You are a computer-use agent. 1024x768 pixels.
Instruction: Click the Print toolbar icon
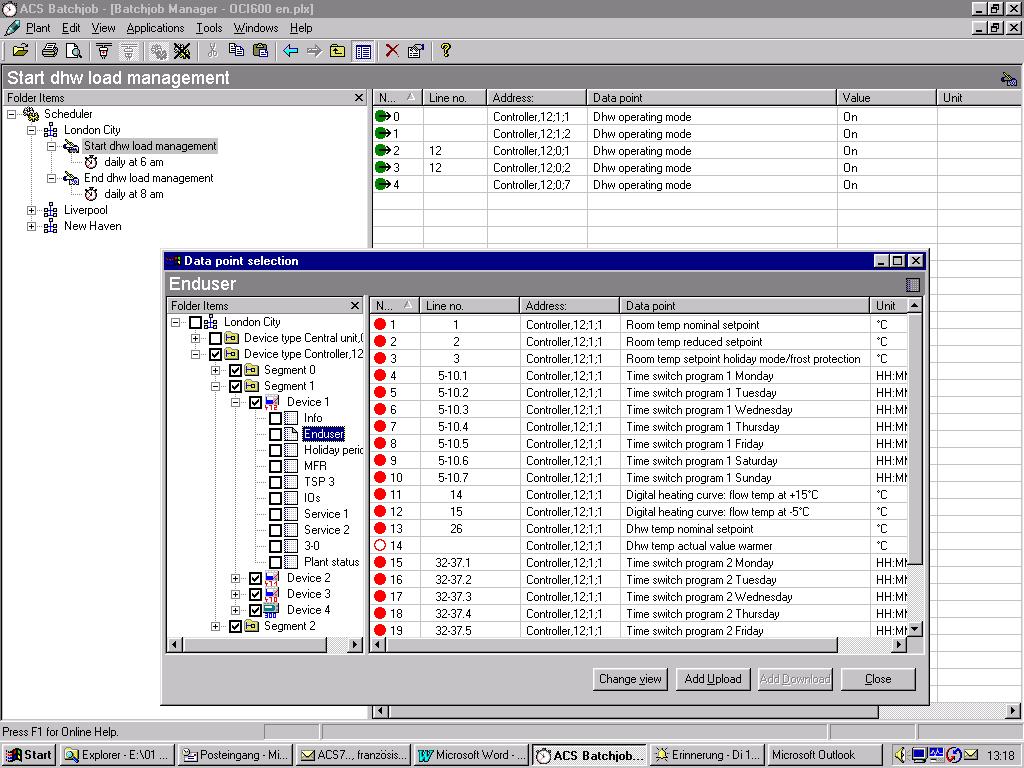pos(50,50)
